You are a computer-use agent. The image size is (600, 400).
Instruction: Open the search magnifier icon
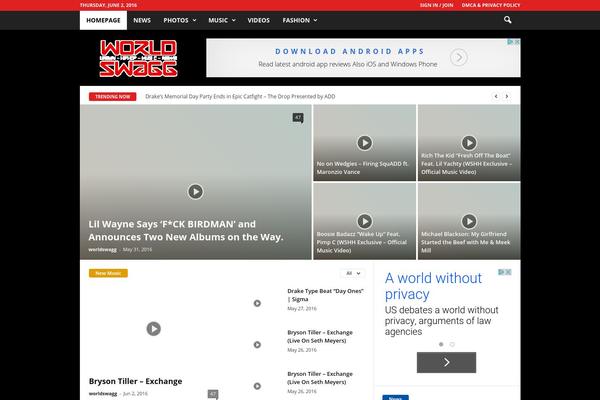507,20
